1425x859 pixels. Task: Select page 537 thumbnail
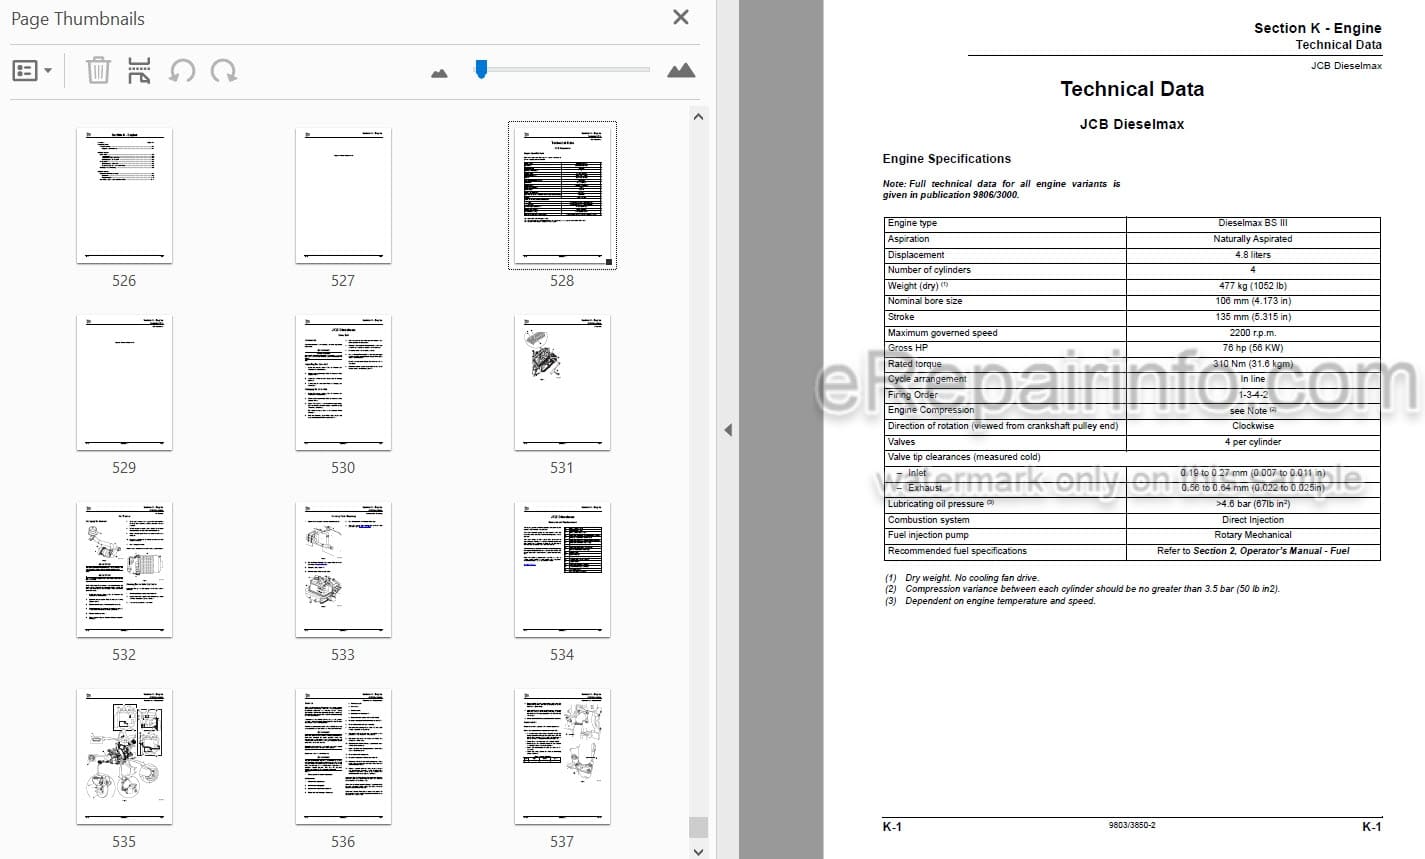(562, 756)
